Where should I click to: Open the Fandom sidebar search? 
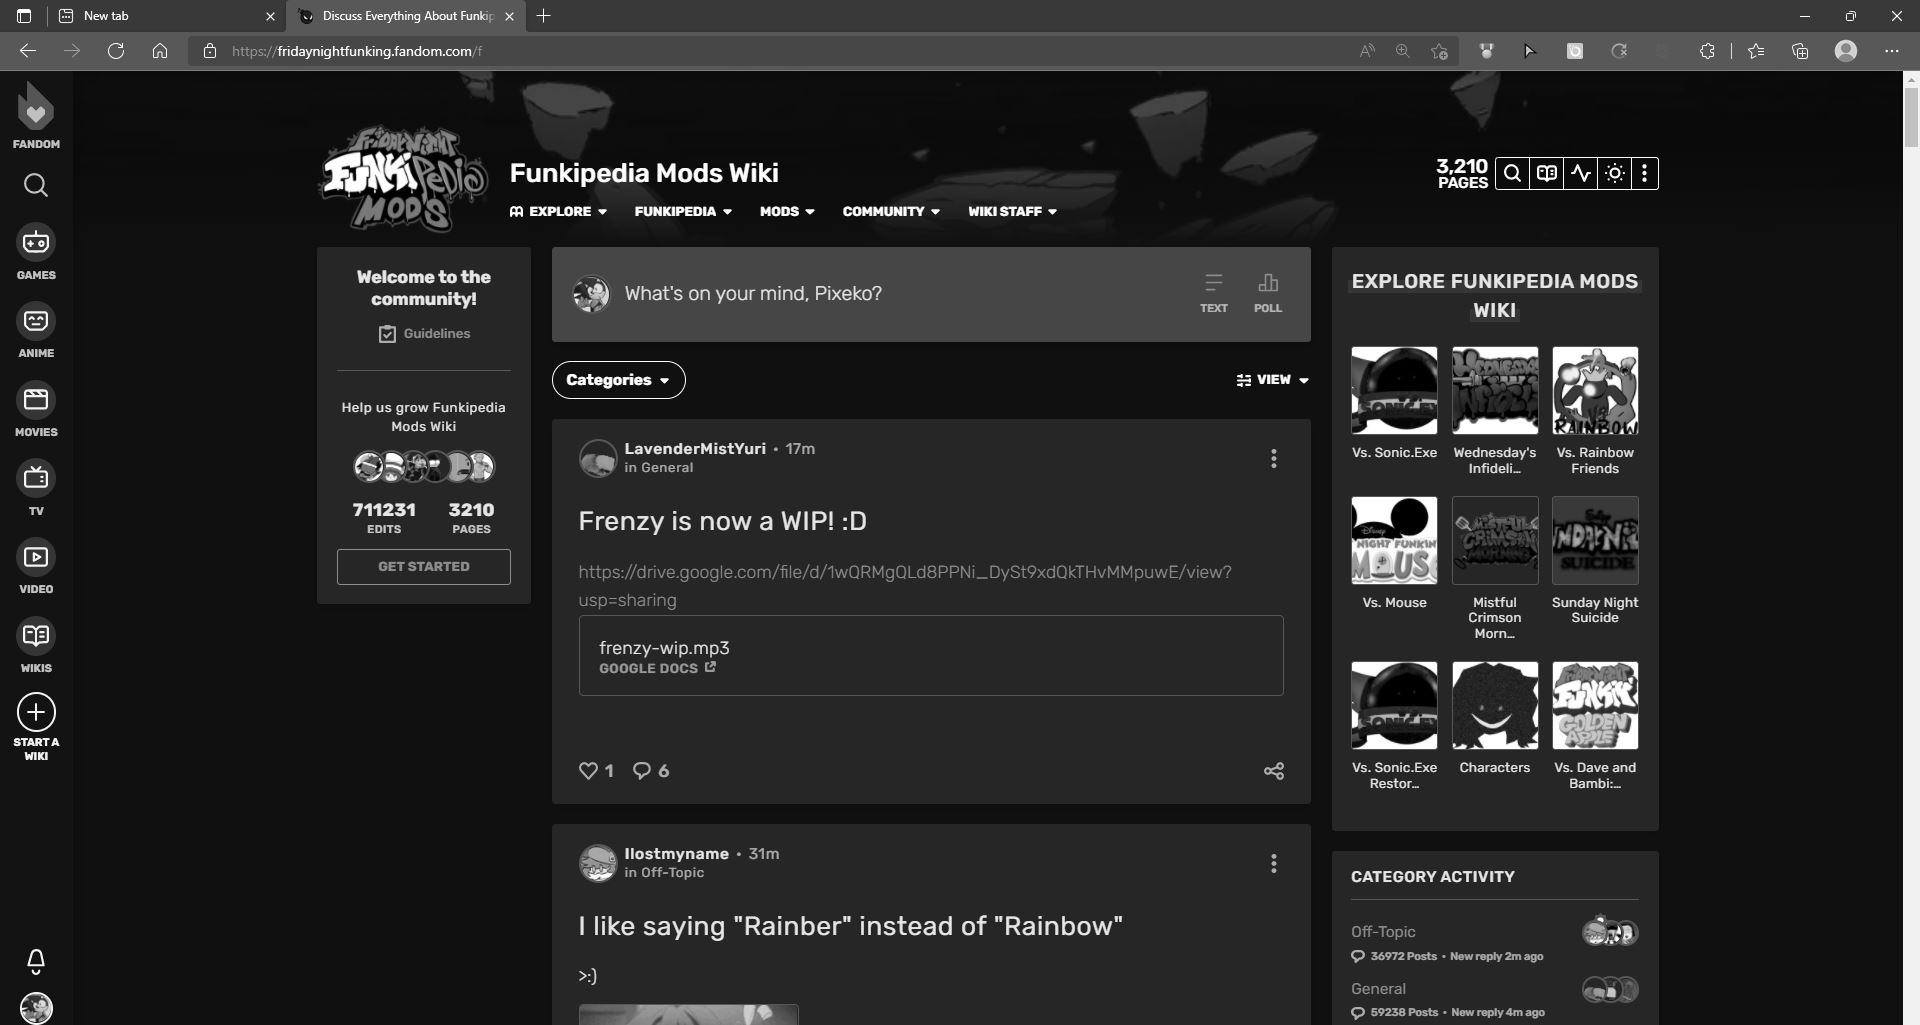pos(36,185)
